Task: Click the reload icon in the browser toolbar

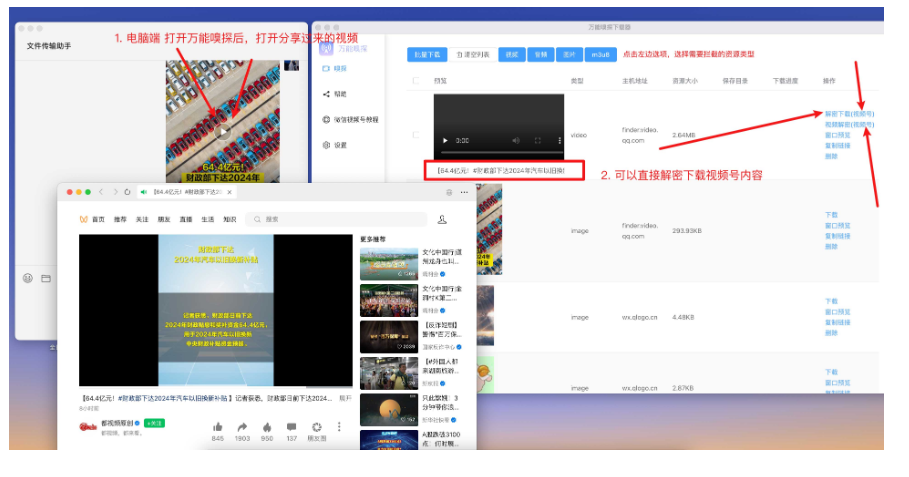Action: point(127,191)
